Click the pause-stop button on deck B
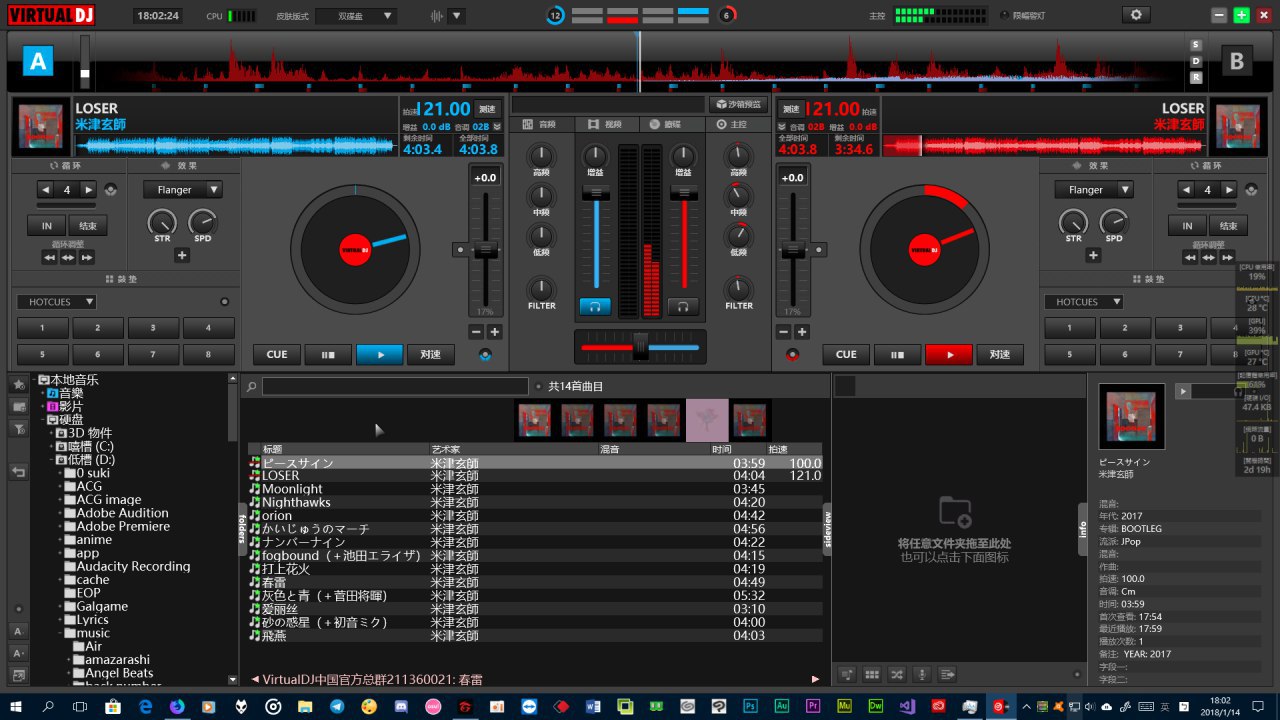1280x720 pixels. pyautogui.click(x=897, y=355)
